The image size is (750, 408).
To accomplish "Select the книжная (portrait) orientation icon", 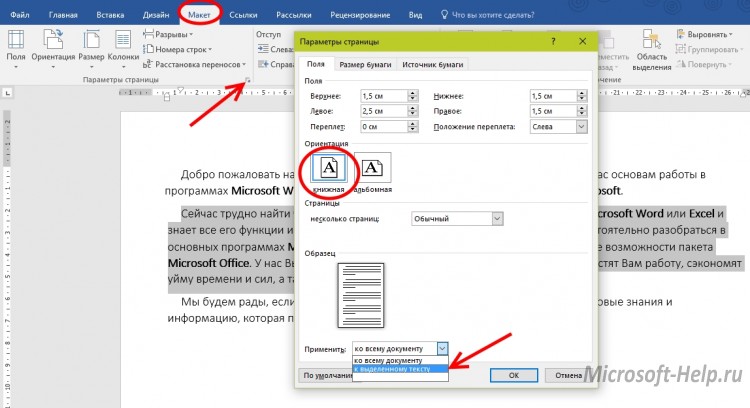I will [330, 168].
